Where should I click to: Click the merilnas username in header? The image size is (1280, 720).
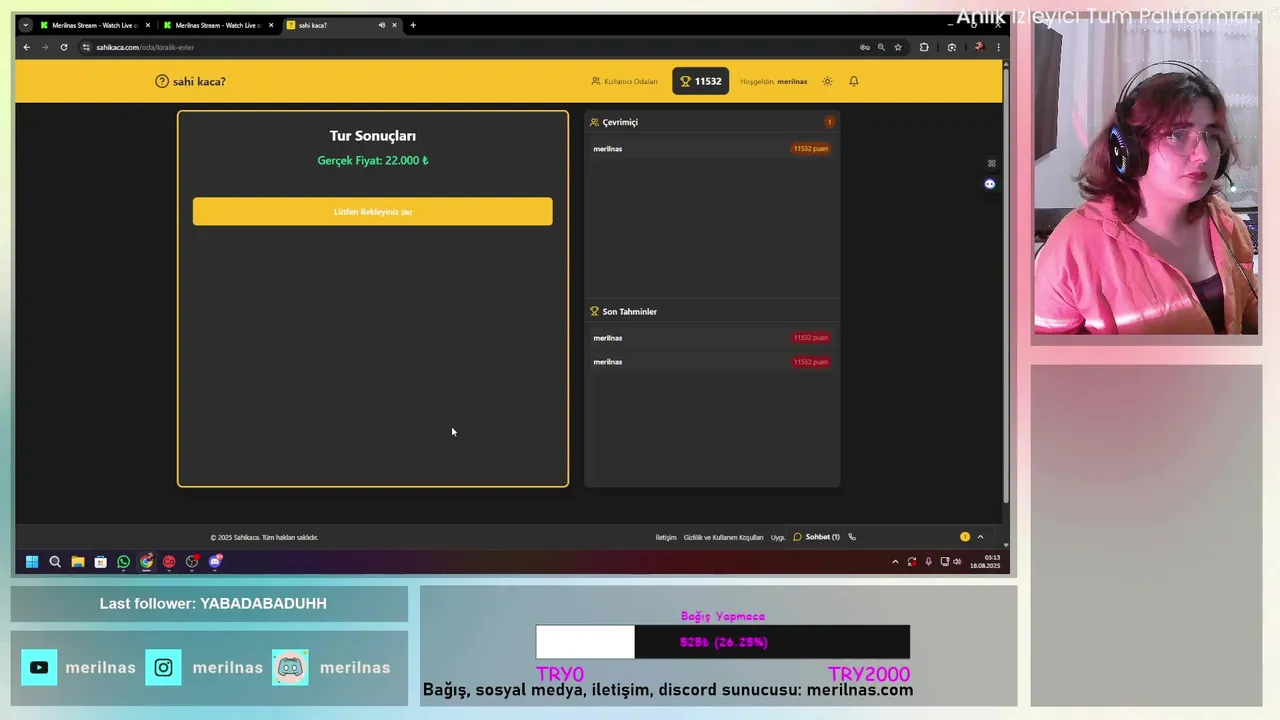click(792, 81)
